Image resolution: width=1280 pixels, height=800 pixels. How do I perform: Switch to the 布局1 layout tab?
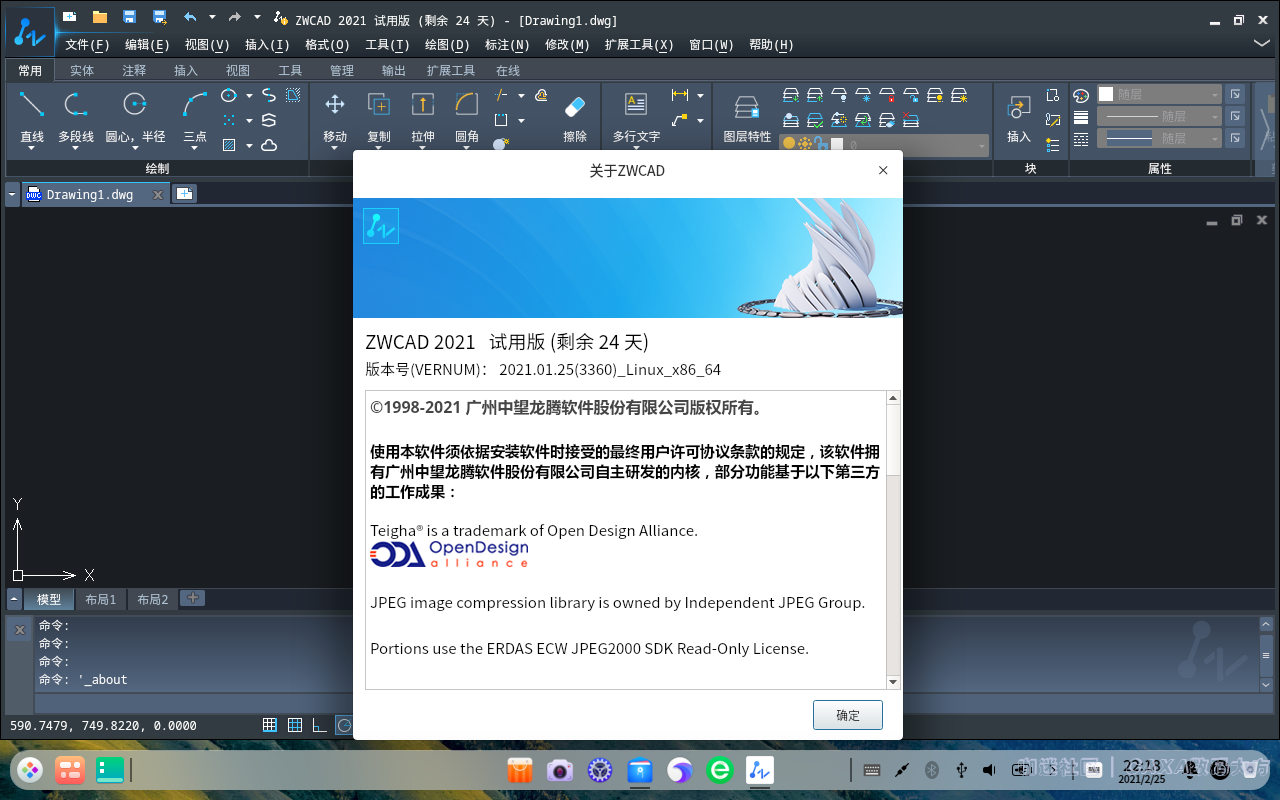(x=101, y=599)
